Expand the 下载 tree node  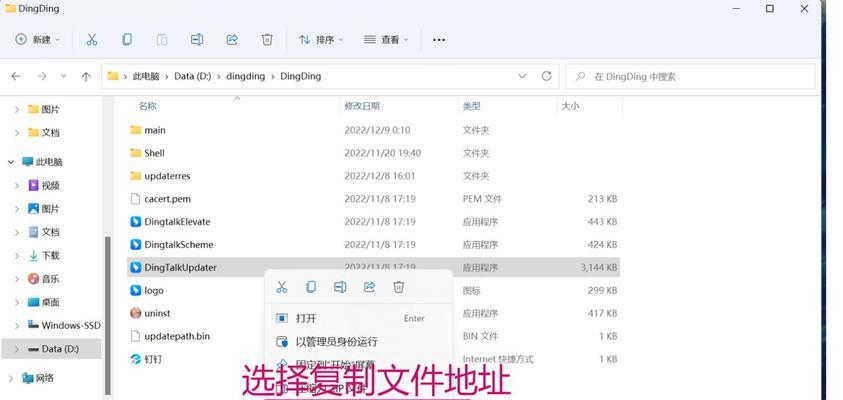17,256
